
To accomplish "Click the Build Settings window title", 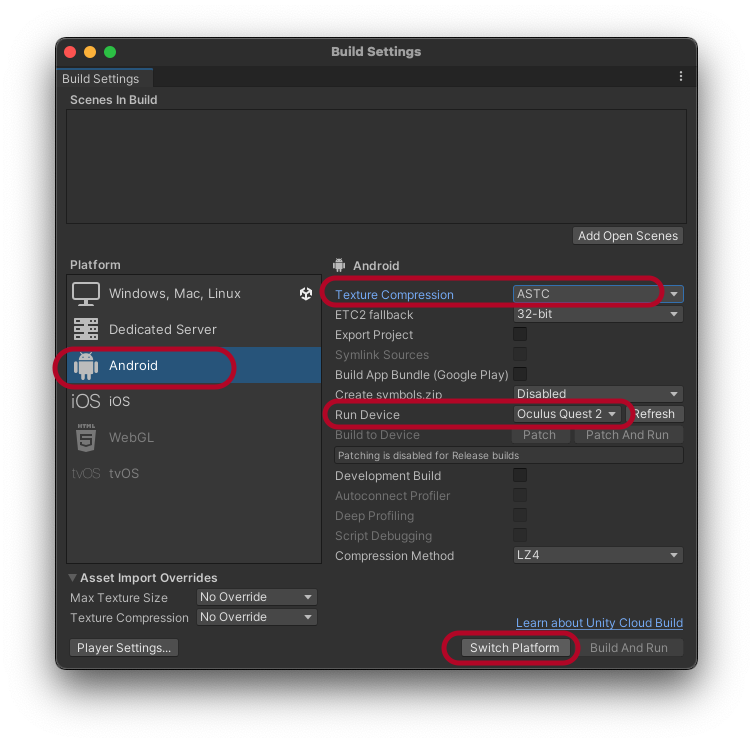I will click(x=376, y=52).
